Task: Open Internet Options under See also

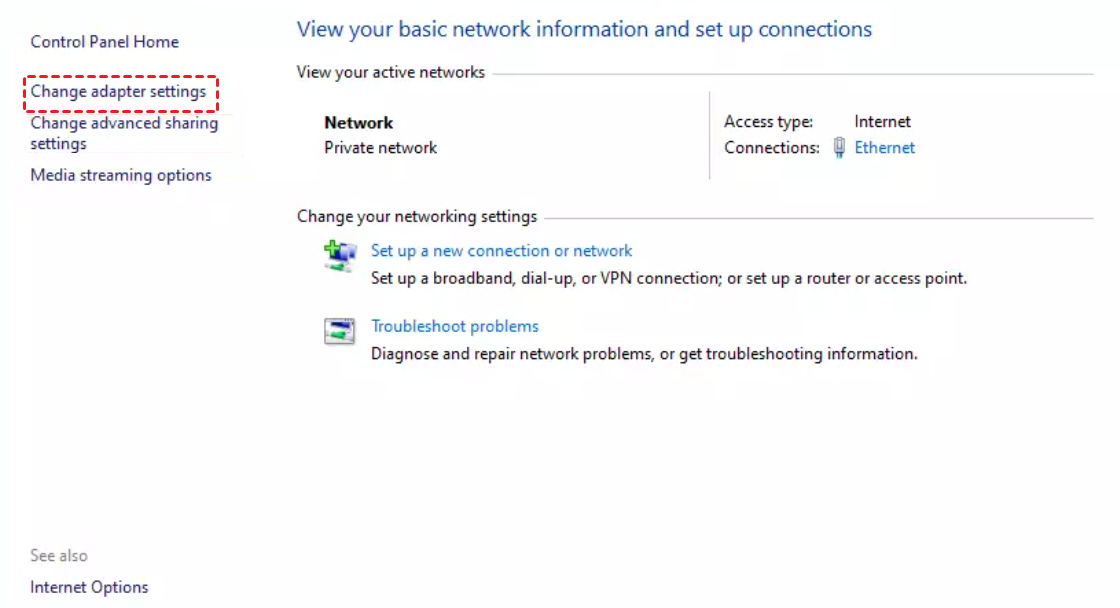Action: tap(89, 587)
